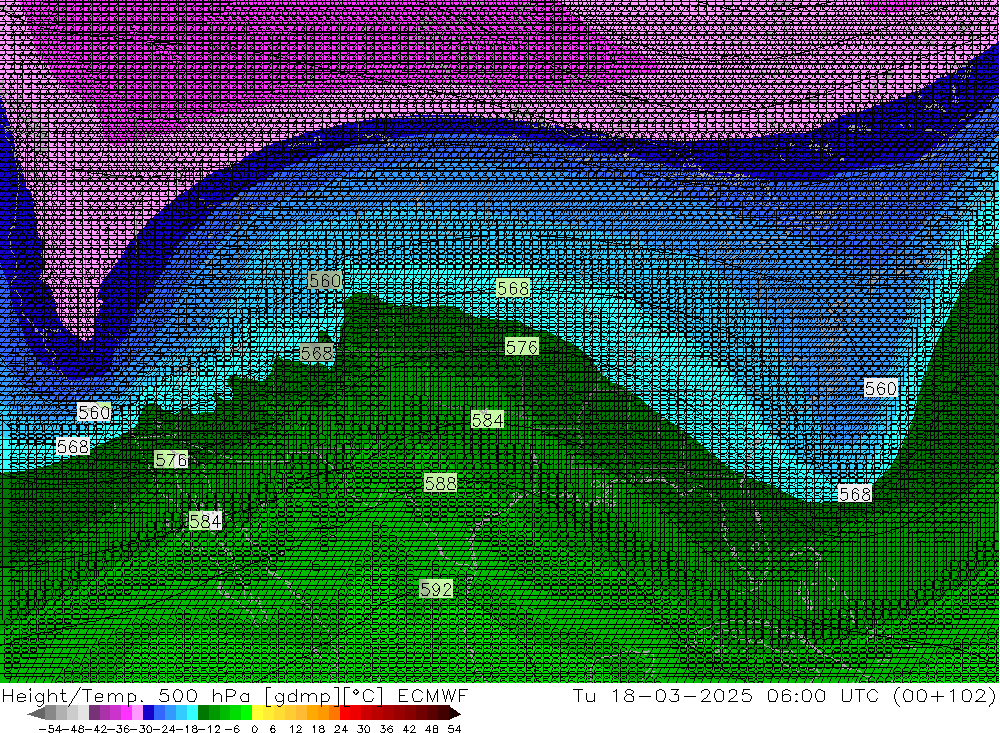Click the '[gdmp]' unit label

coord(302,695)
